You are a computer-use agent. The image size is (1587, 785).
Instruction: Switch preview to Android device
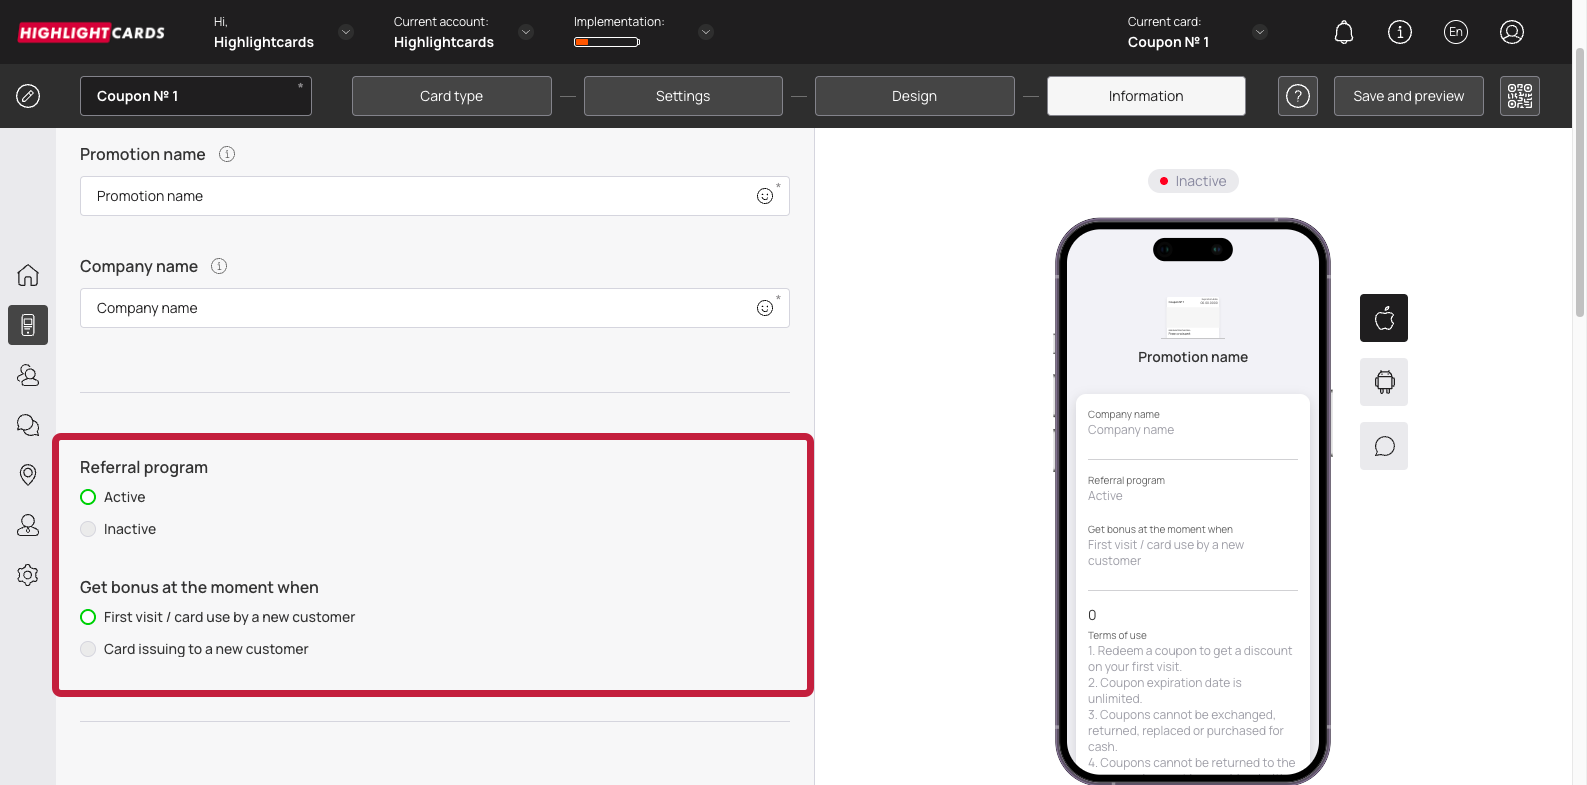pos(1383,382)
